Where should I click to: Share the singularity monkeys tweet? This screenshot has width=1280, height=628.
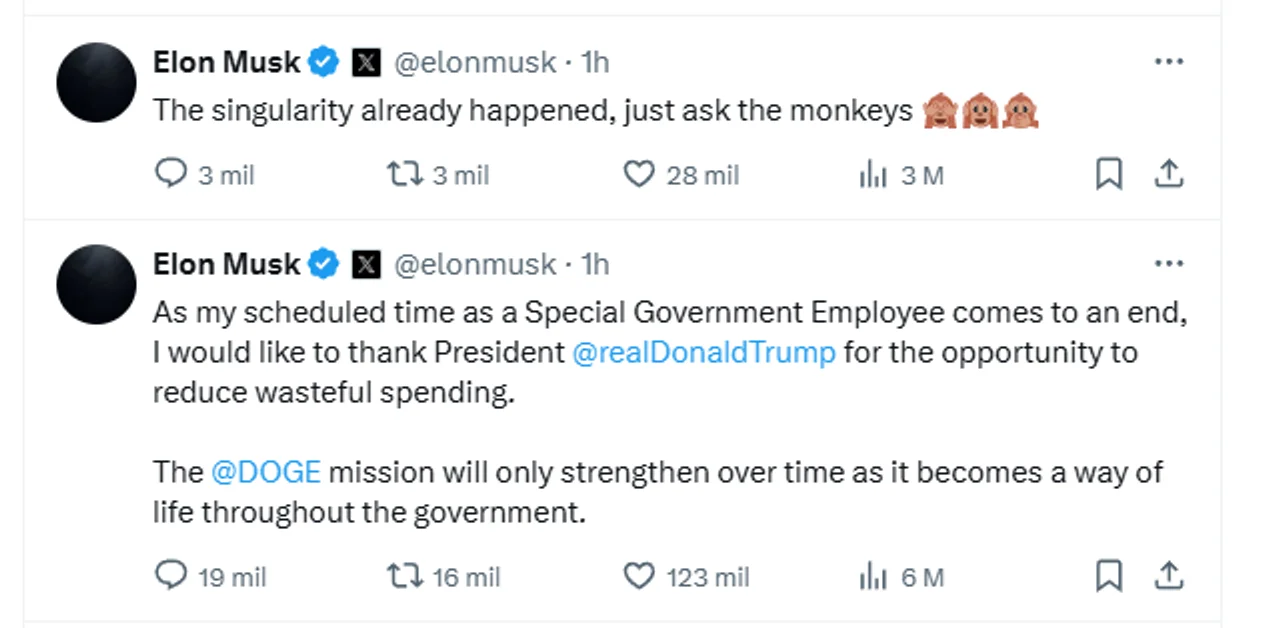(x=1168, y=175)
